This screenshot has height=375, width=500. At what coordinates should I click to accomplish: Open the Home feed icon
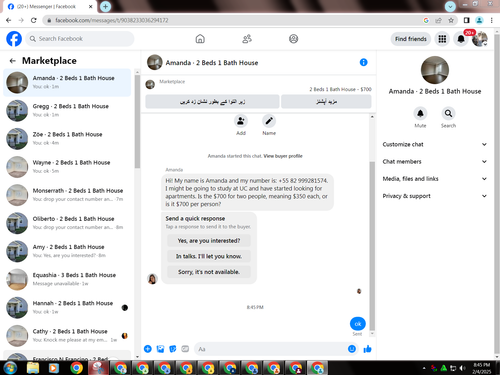(200, 39)
